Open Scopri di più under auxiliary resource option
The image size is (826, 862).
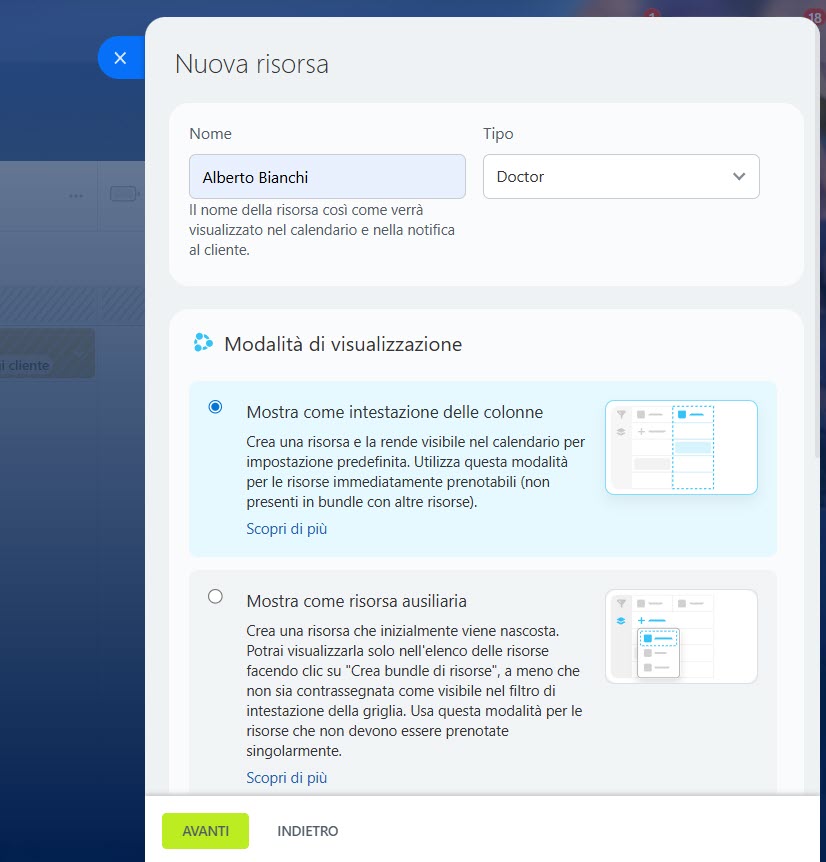[286, 778]
